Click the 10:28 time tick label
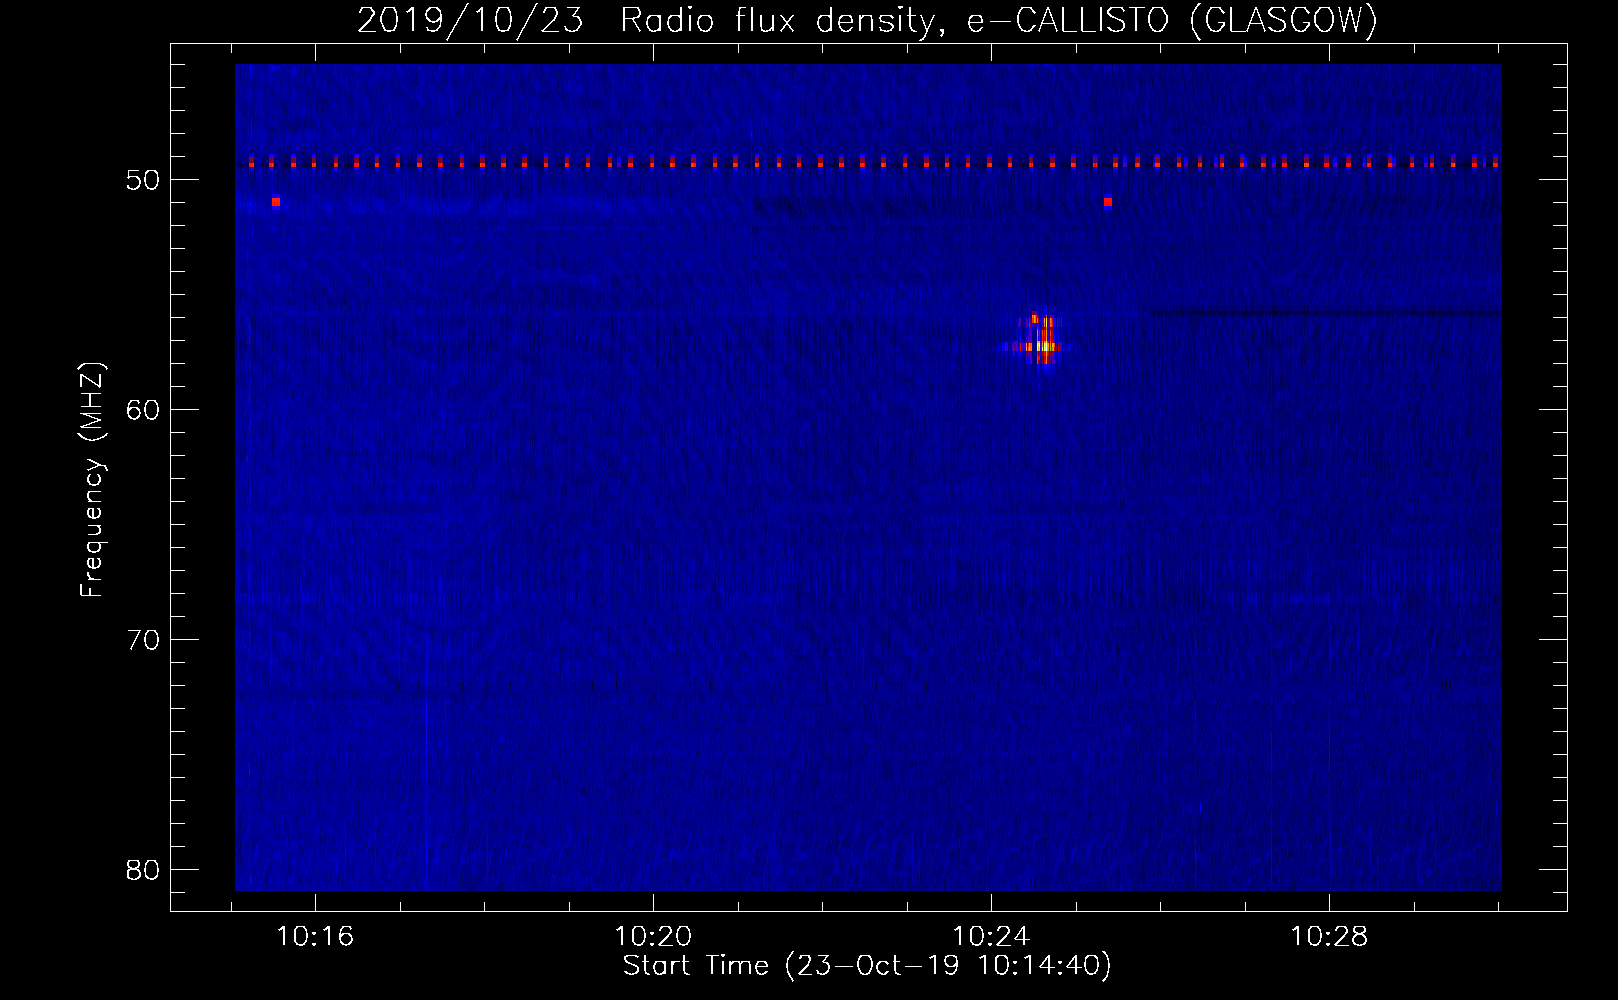 click(x=1329, y=937)
